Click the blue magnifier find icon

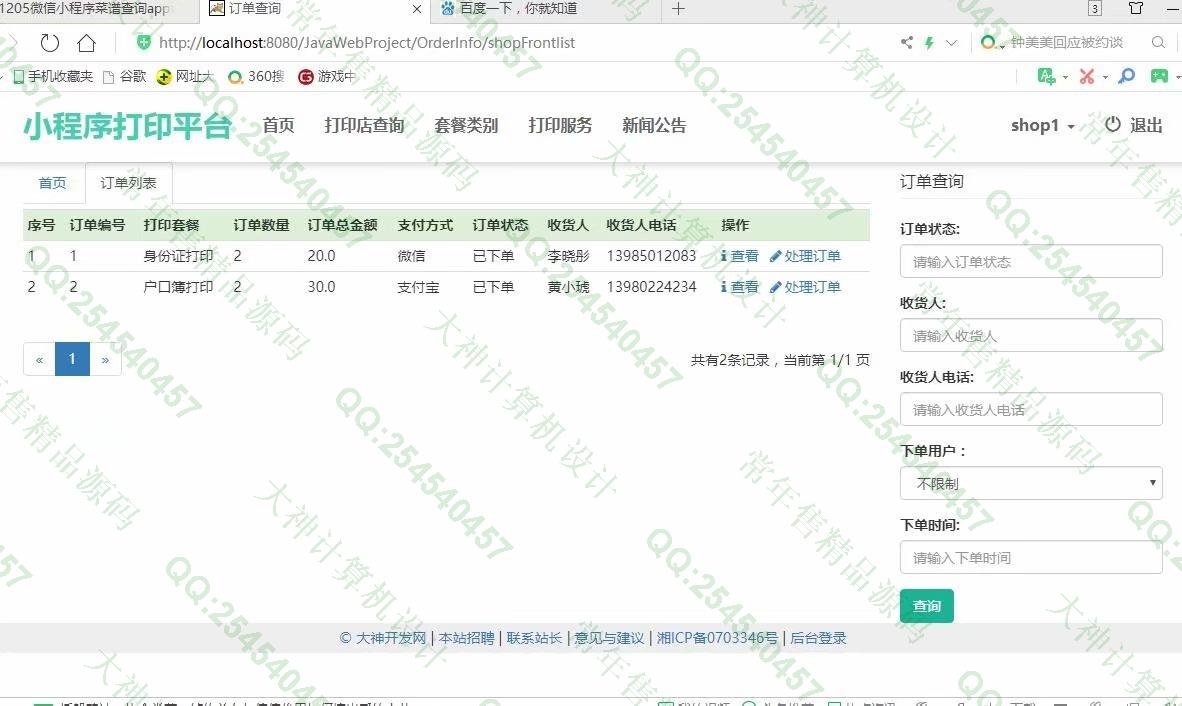click(x=1127, y=76)
